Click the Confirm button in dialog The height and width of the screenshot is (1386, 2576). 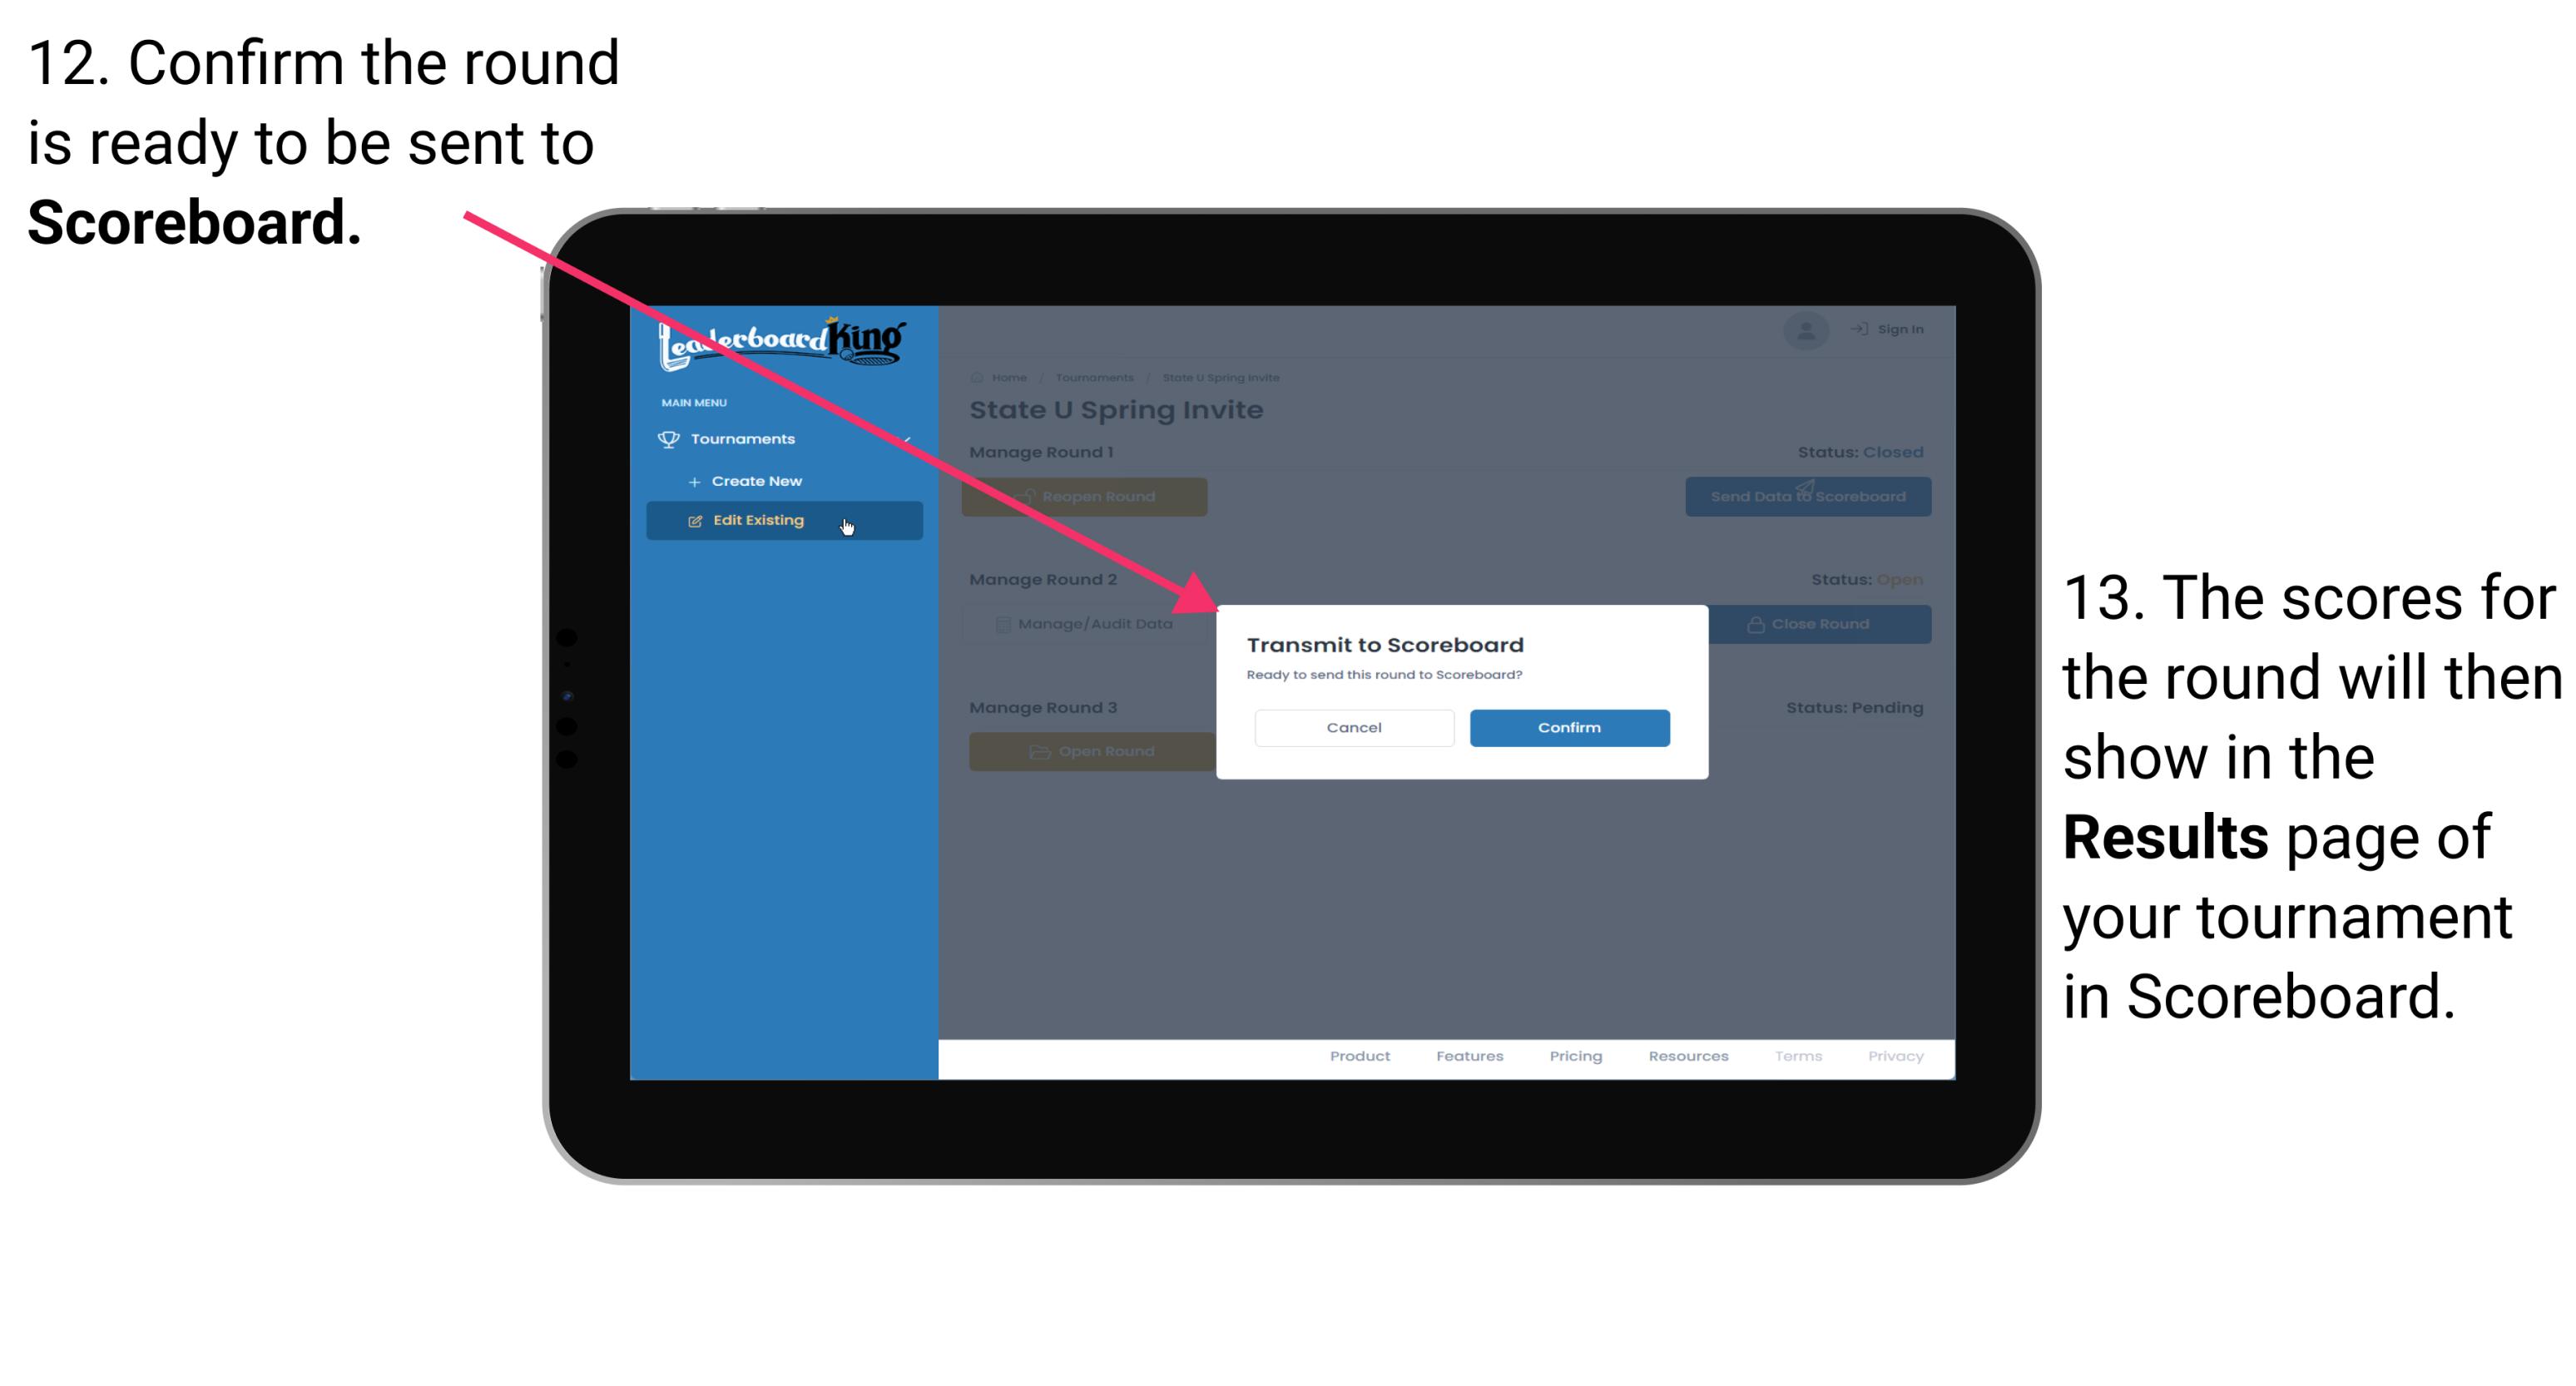click(1565, 725)
